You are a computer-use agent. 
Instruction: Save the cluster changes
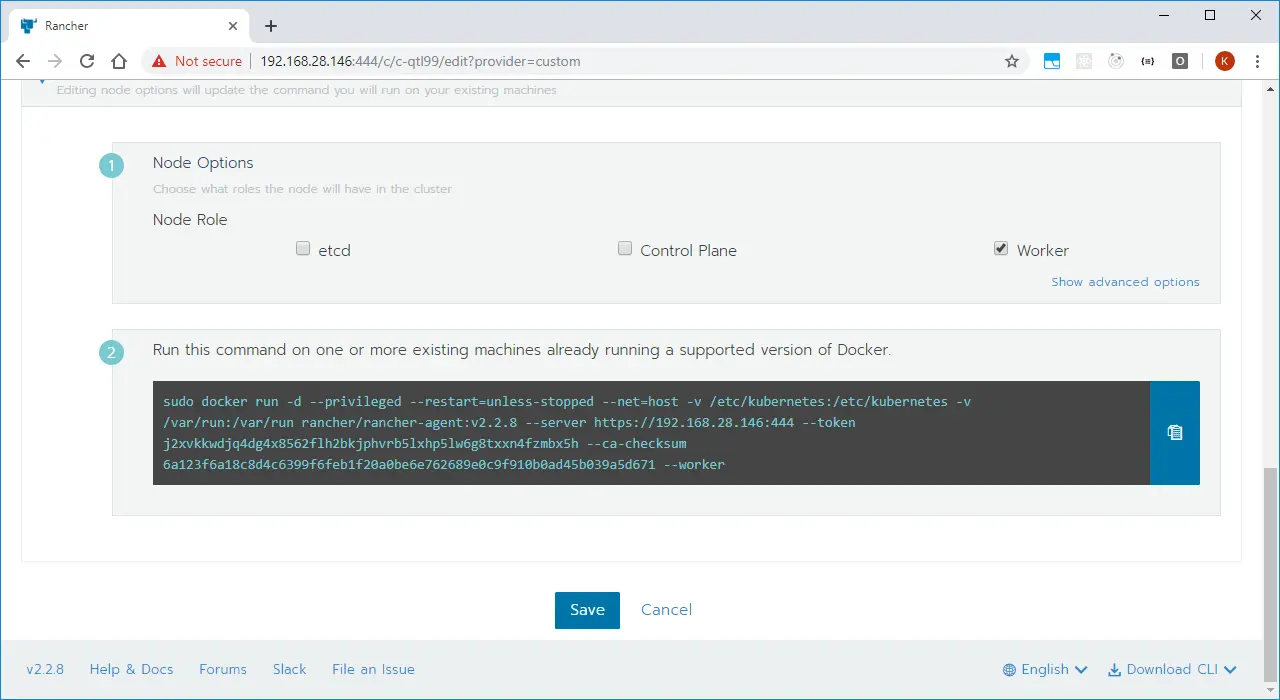[x=587, y=610]
